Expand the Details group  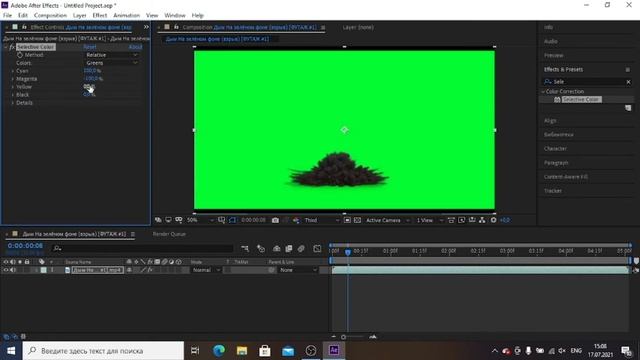point(13,103)
